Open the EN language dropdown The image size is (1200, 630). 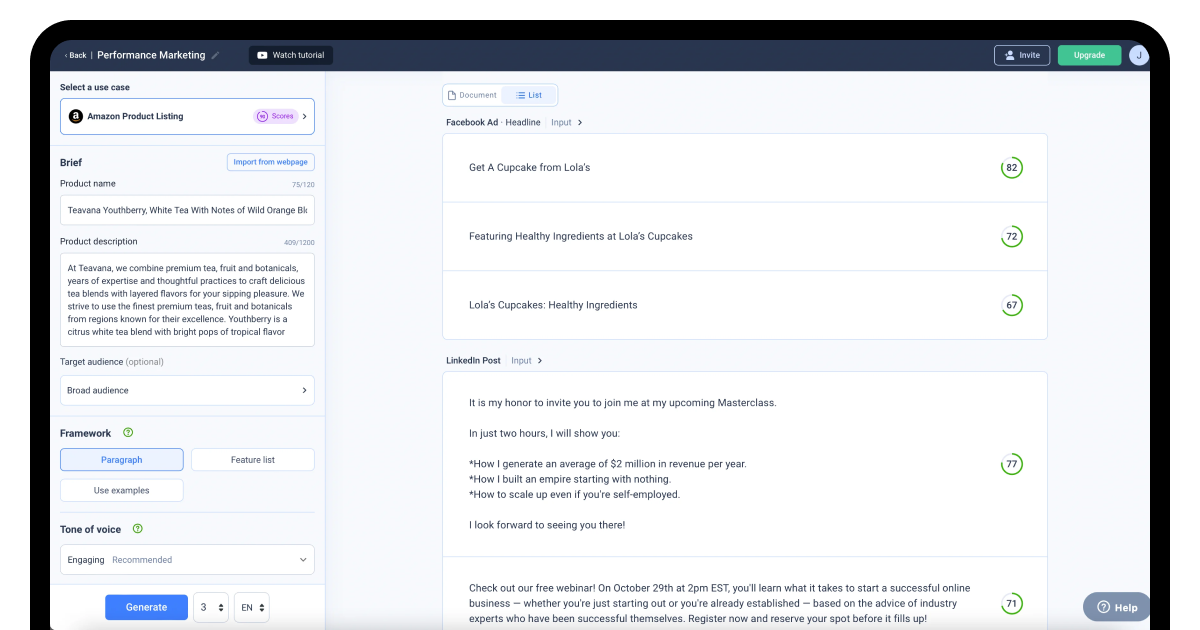coord(252,607)
